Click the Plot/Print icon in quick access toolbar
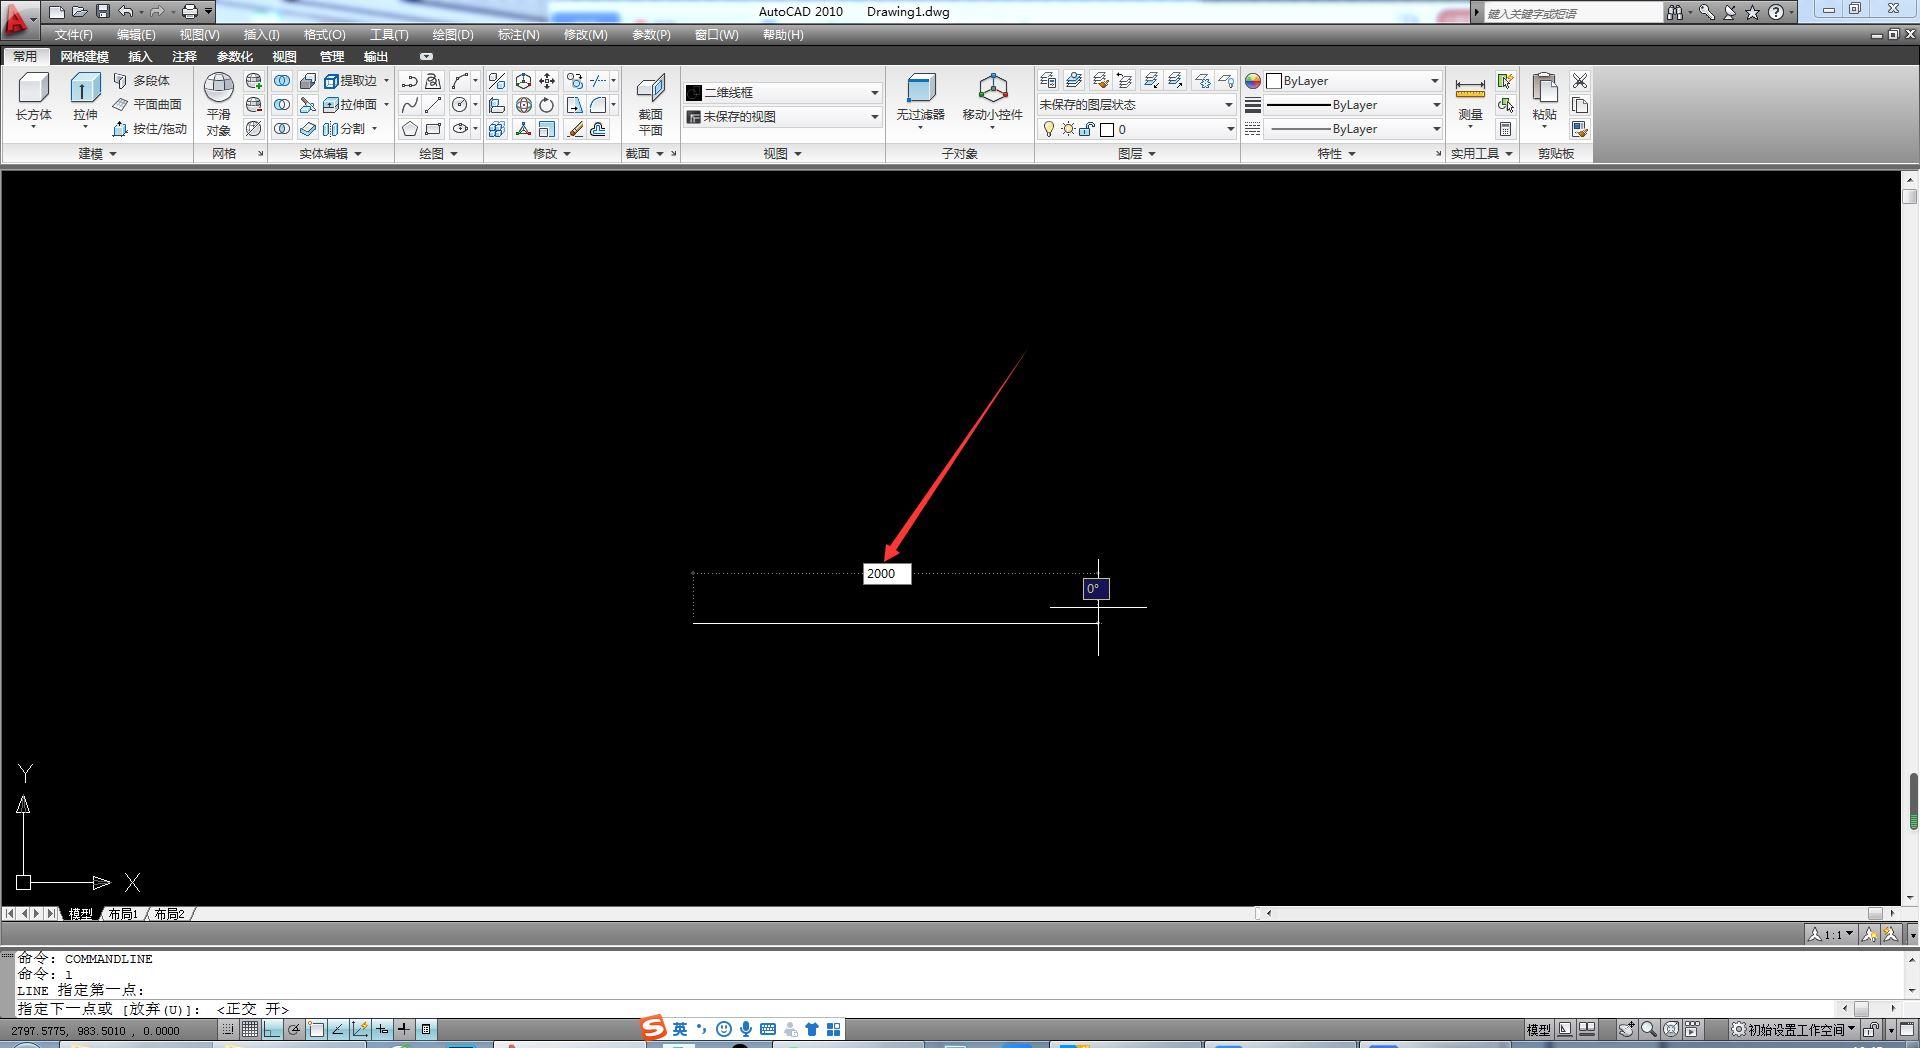 point(190,12)
